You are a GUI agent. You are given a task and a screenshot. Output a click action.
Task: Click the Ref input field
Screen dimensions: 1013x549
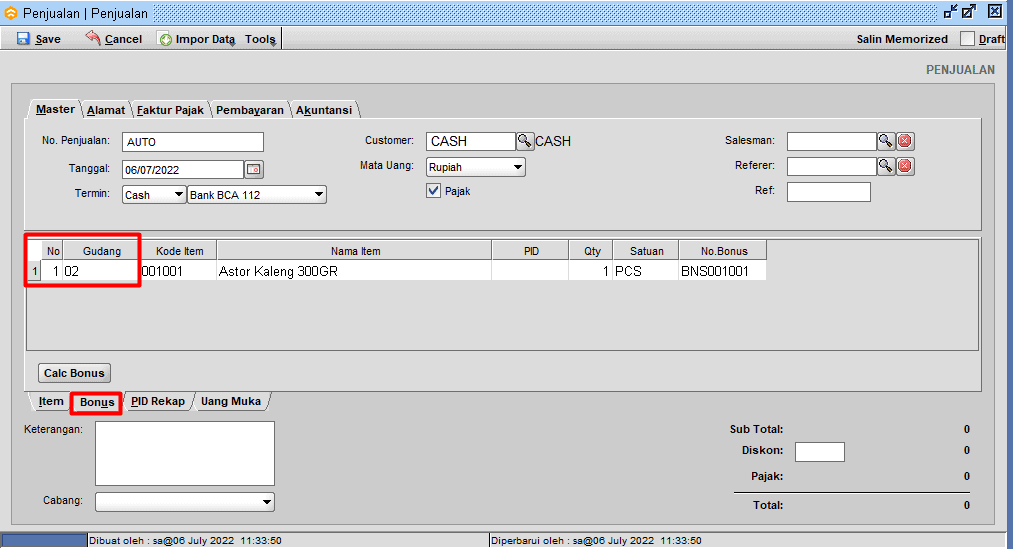click(828, 192)
